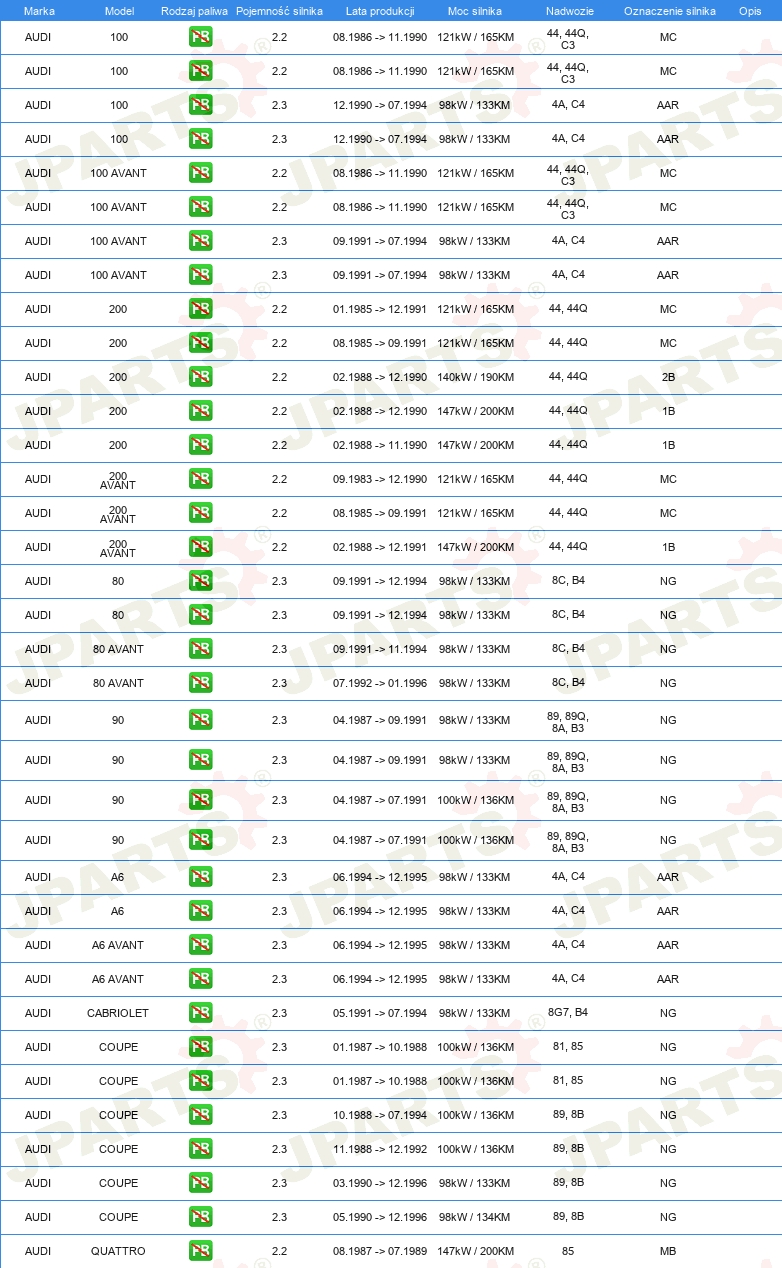The image size is (782, 1268).
Task: Select the '98kW / 134KM' power cell
Action: [475, 1217]
